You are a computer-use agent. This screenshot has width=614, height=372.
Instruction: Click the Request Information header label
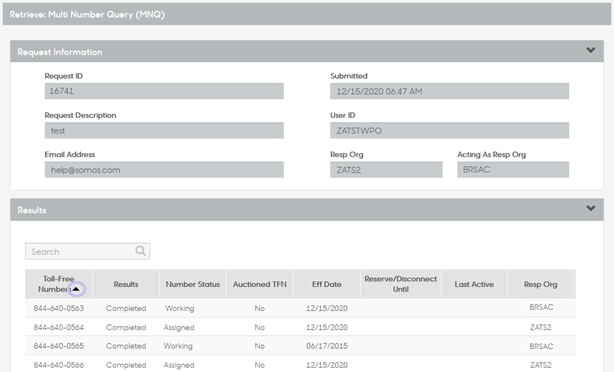click(x=60, y=52)
